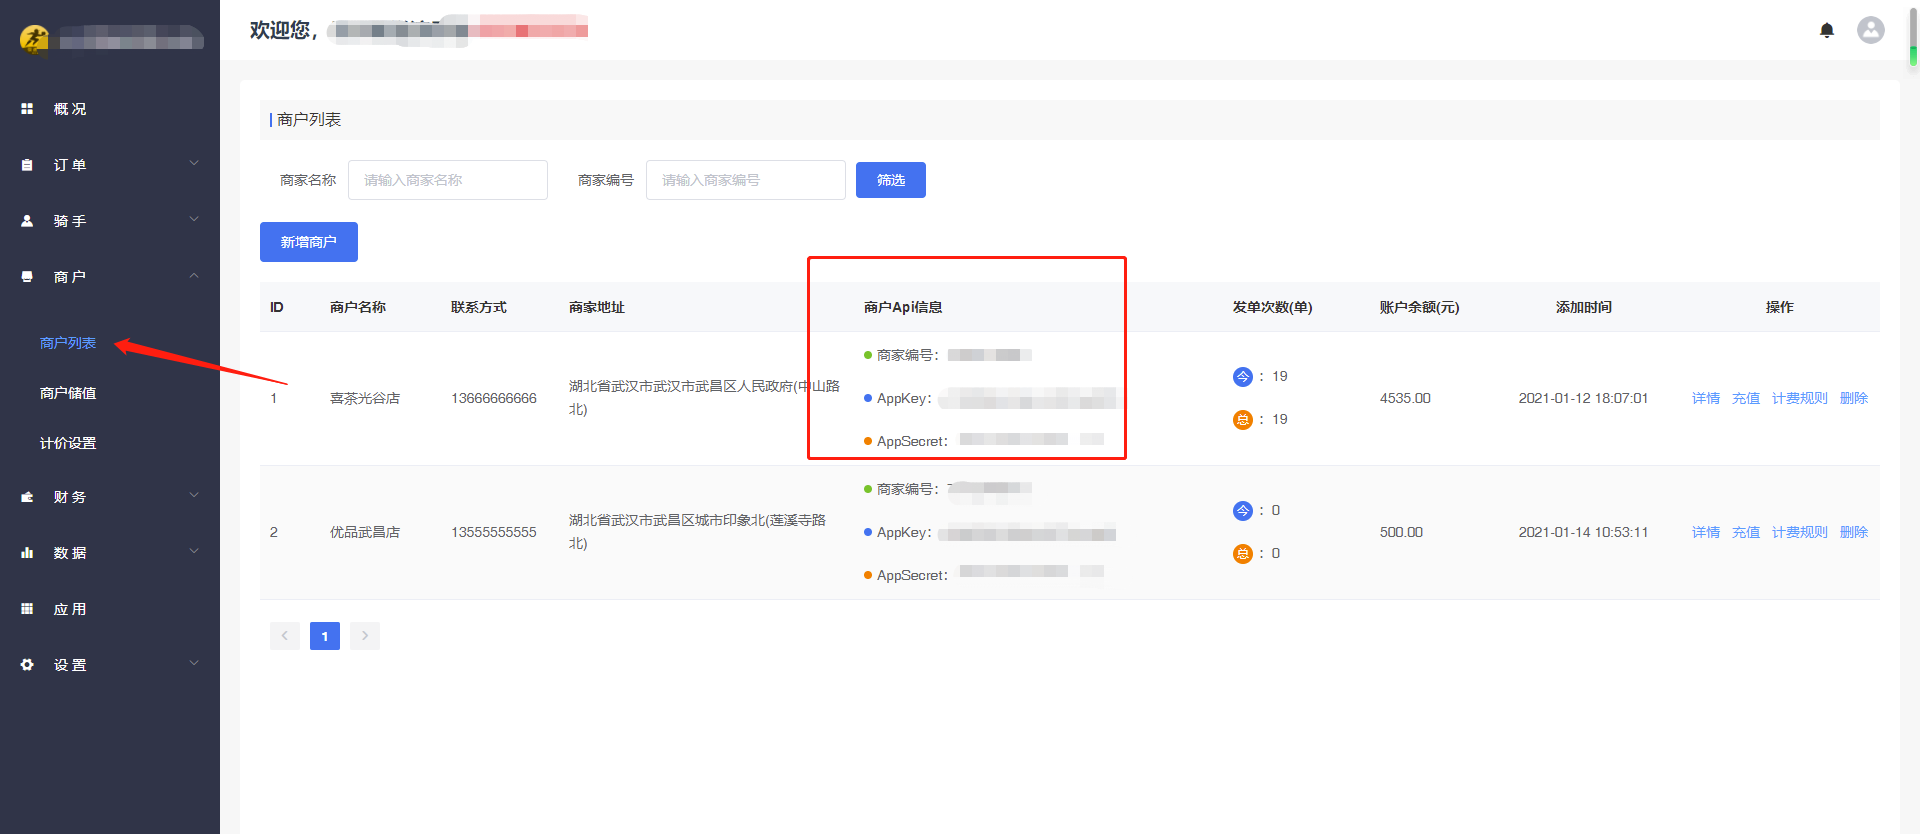Click the app logo in sidebar header
The image size is (1920, 834).
[34, 39]
